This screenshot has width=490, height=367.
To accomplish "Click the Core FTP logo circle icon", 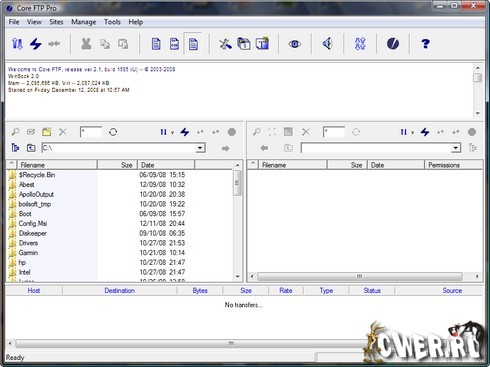I will [393, 44].
